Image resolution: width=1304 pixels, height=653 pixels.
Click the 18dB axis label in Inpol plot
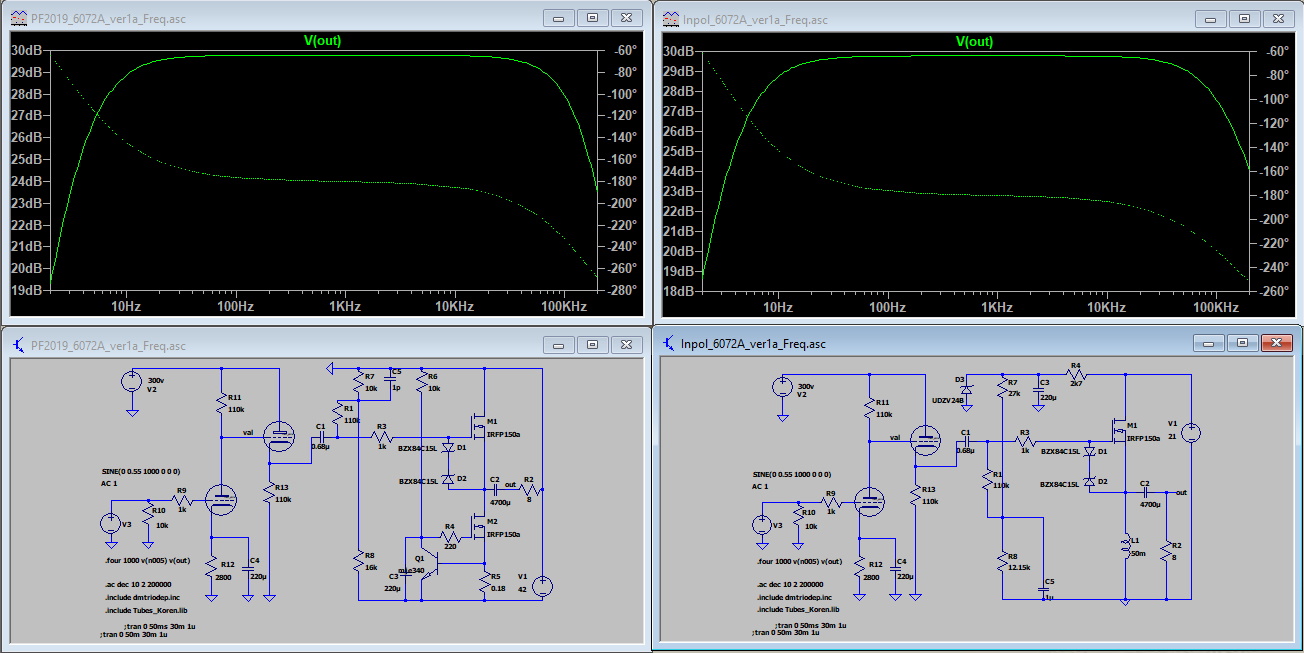[x=677, y=291]
